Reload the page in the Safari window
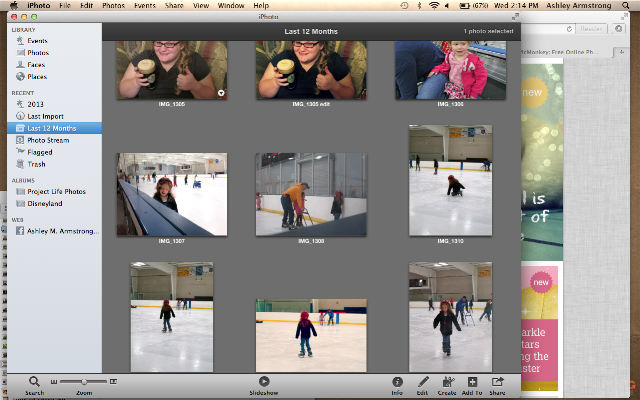 569,29
